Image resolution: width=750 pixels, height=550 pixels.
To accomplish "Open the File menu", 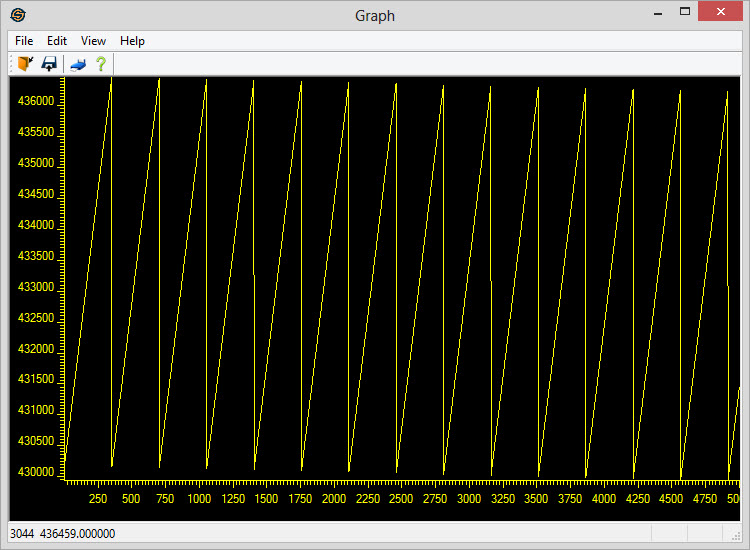I will pos(24,41).
